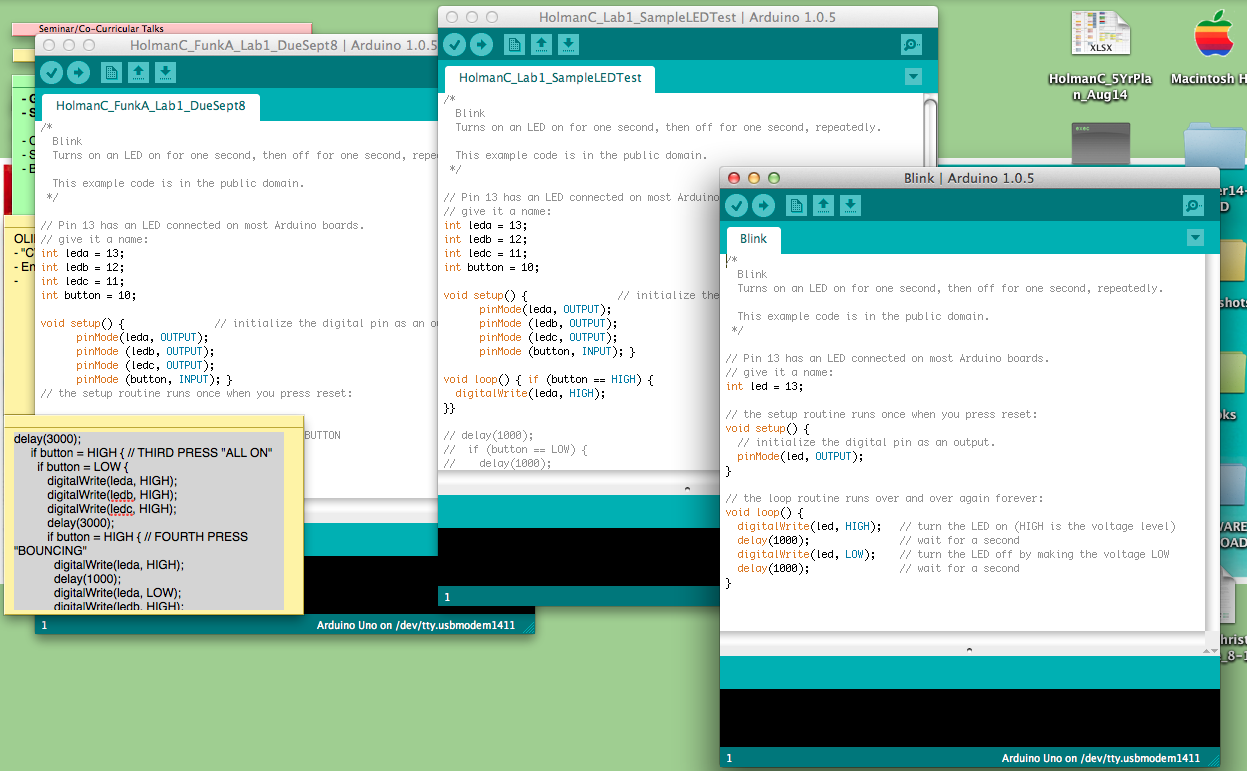Click 'delay(3000);' top line in yellow sticky note
The width and height of the screenshot is (1247, 771).
coord(48,438)
